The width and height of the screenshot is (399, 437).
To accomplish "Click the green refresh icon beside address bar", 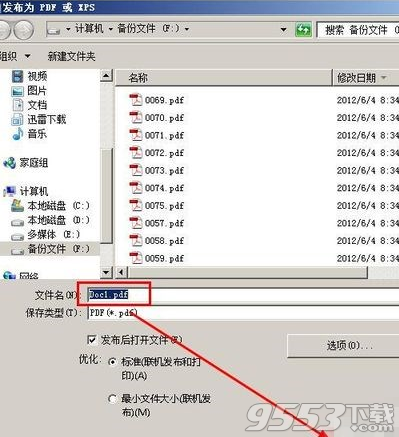I will click(x=303, y=30).
